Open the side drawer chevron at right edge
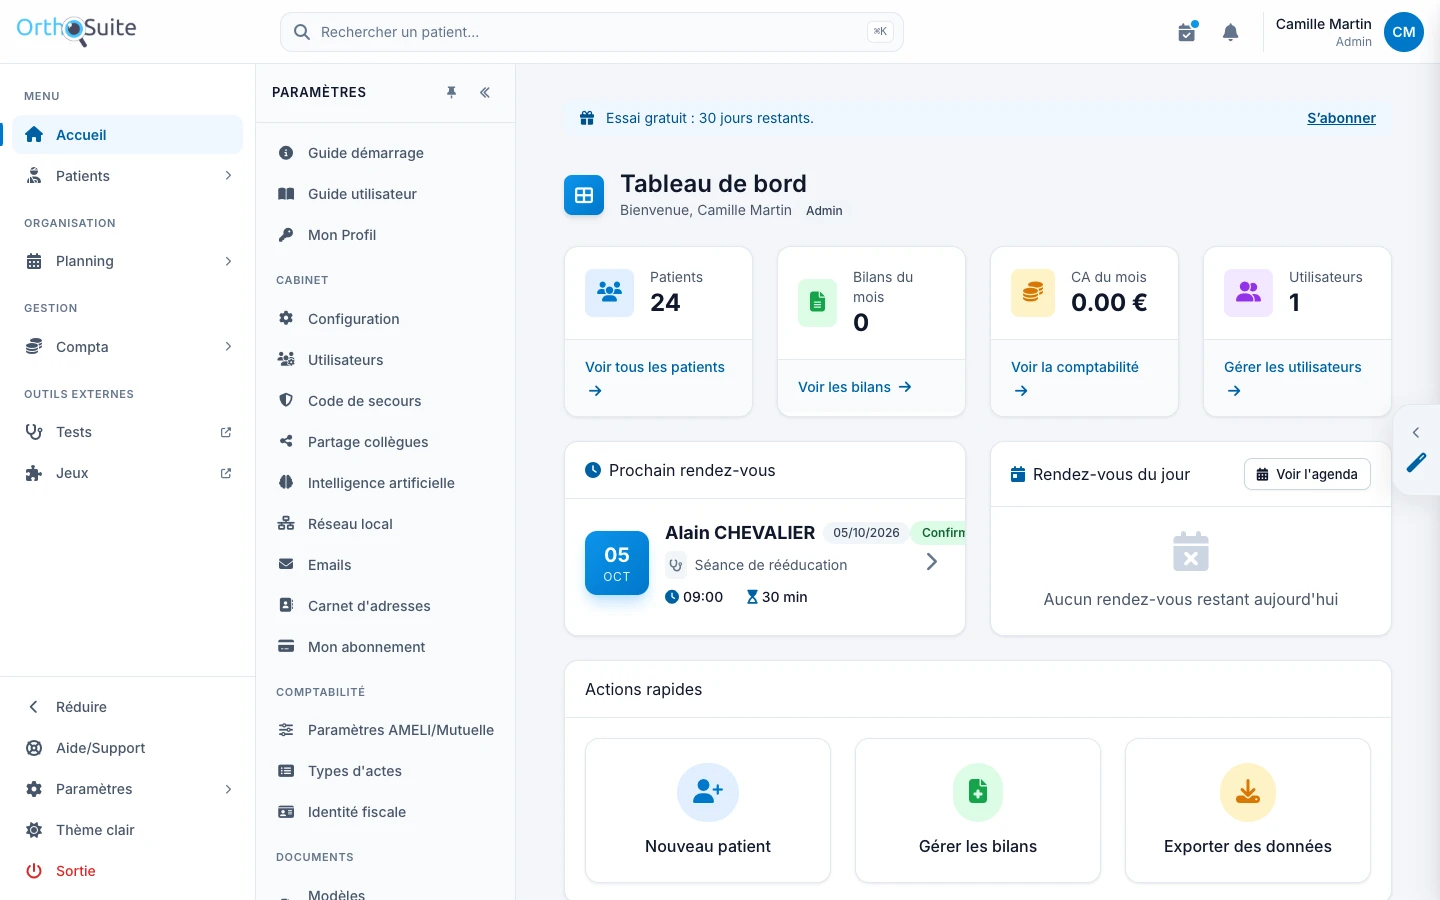Viewport: 1440px width, 900px height. [1416, 432]
